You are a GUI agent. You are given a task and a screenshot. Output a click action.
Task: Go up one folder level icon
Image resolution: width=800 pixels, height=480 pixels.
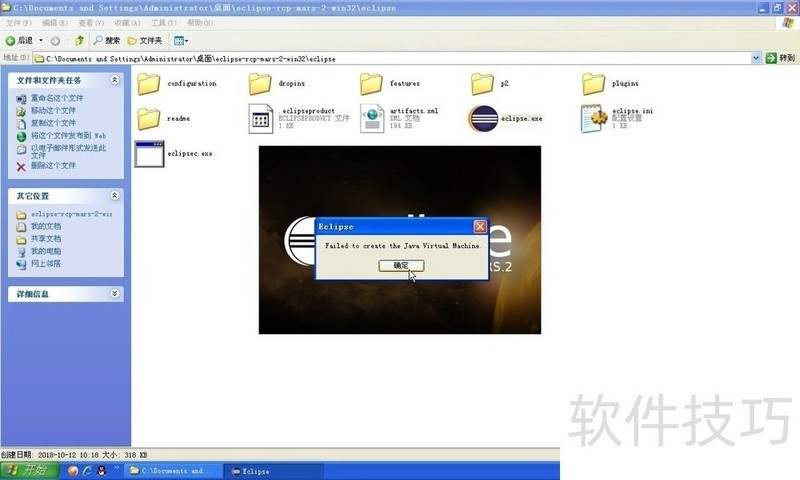(79, 40)
